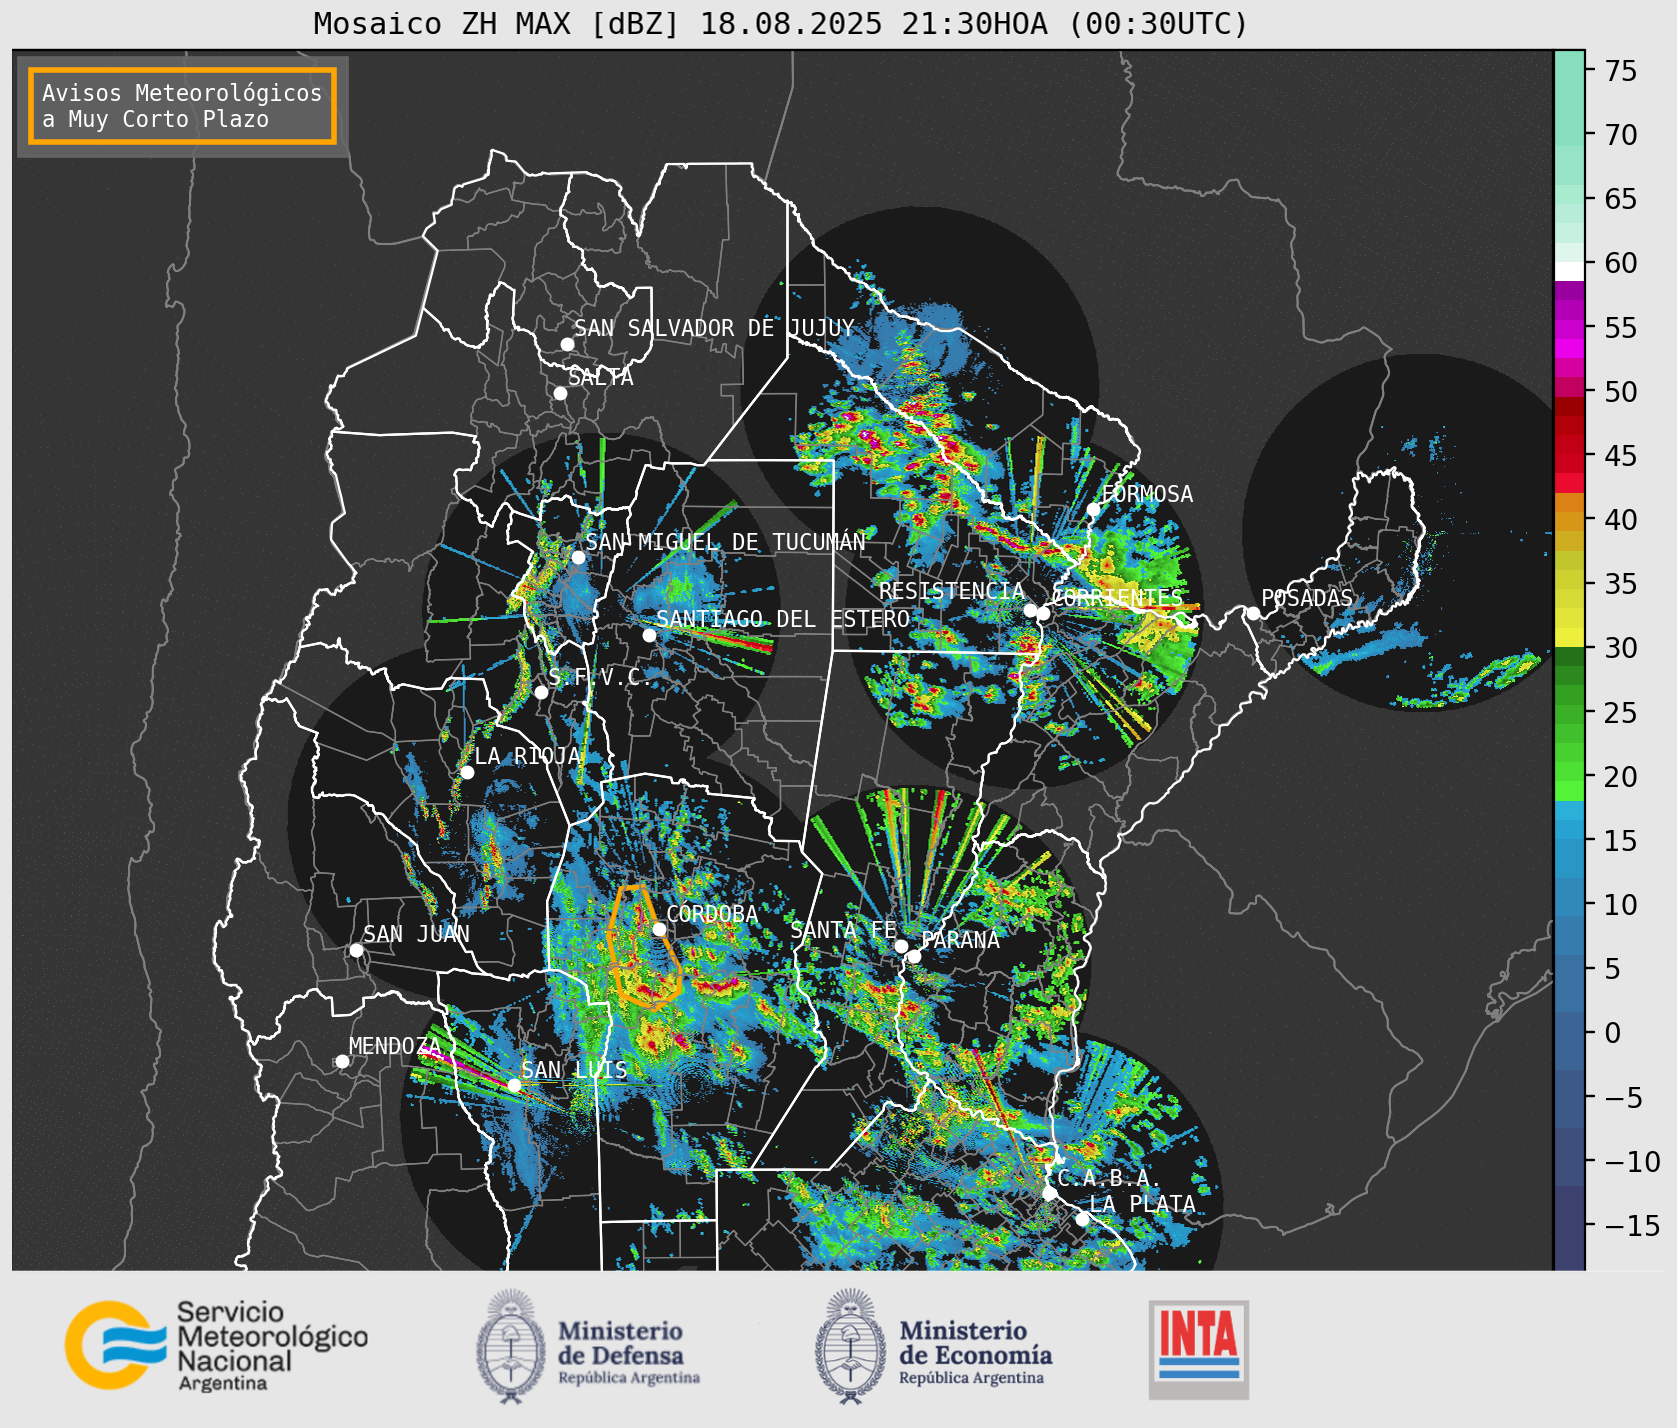Click the Ministerio de Defensa logo

click(x=588, y=1346)
